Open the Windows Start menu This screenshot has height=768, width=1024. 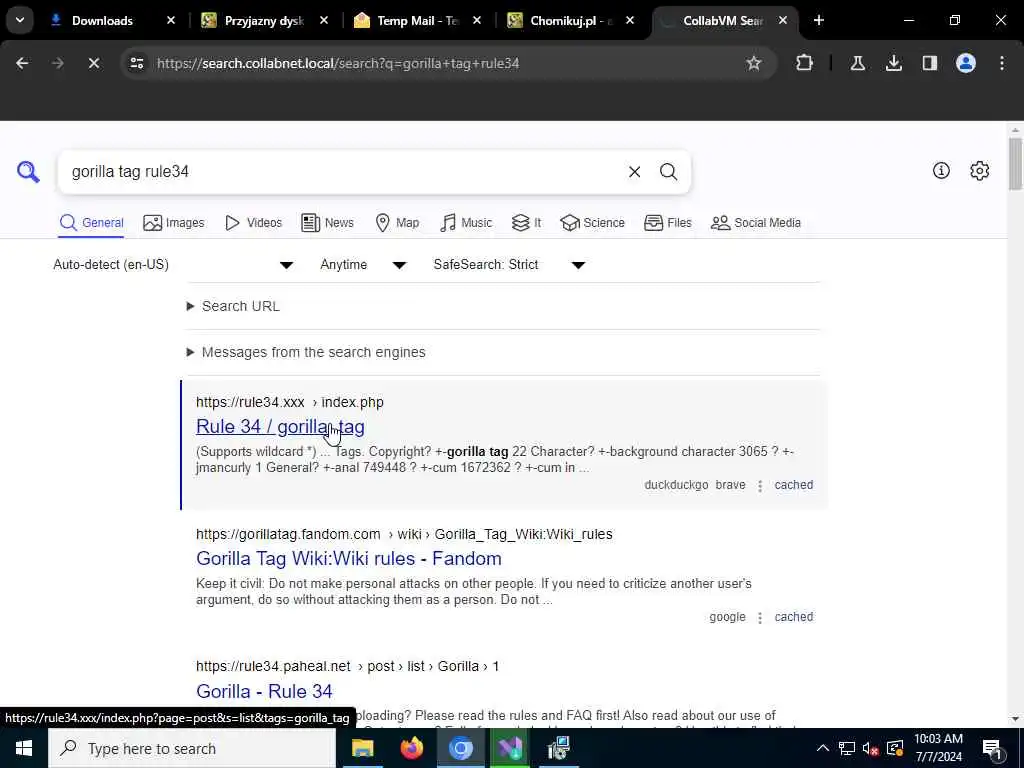pos(24,748)
